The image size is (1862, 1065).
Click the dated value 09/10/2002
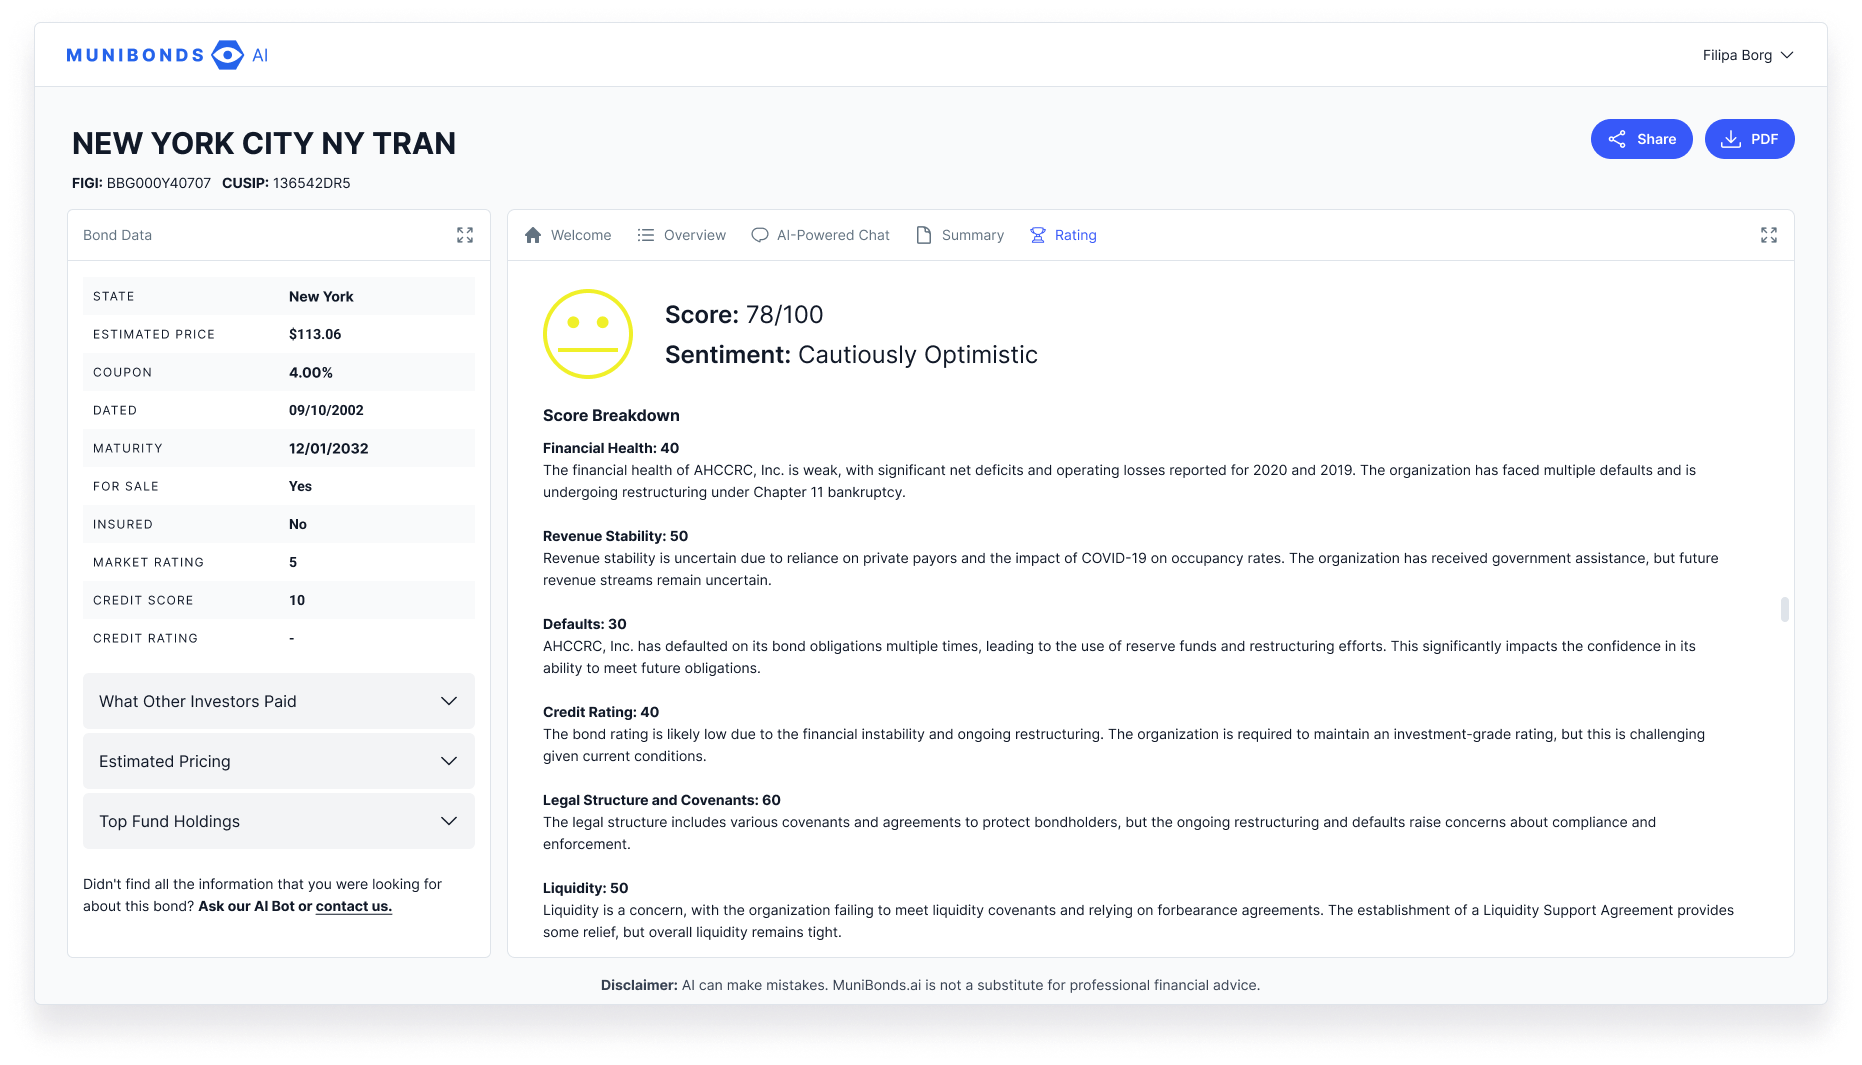(326, 410)
